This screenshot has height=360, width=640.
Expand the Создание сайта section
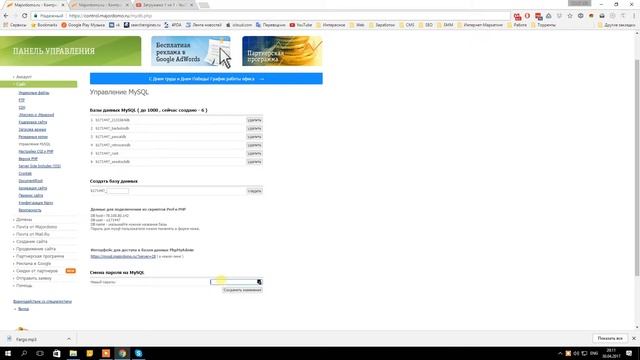31,242
